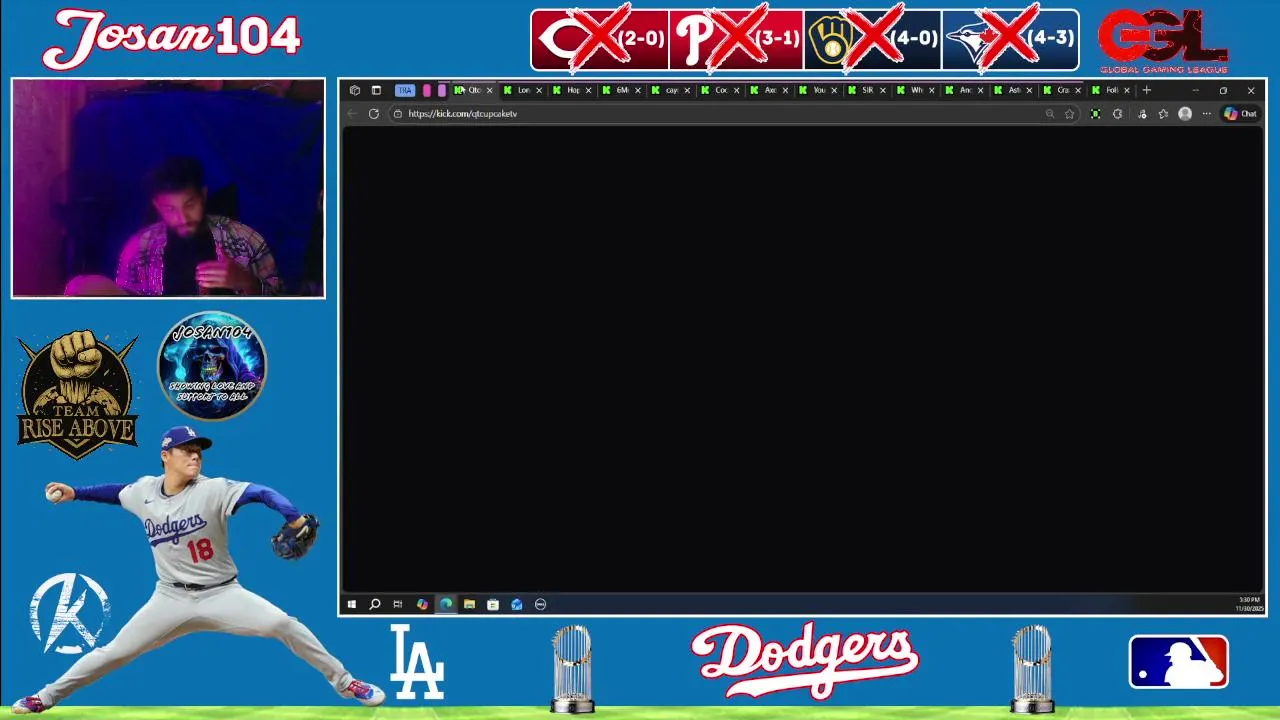Open the browser Extensions puzzle icon

pos(1118,114)
